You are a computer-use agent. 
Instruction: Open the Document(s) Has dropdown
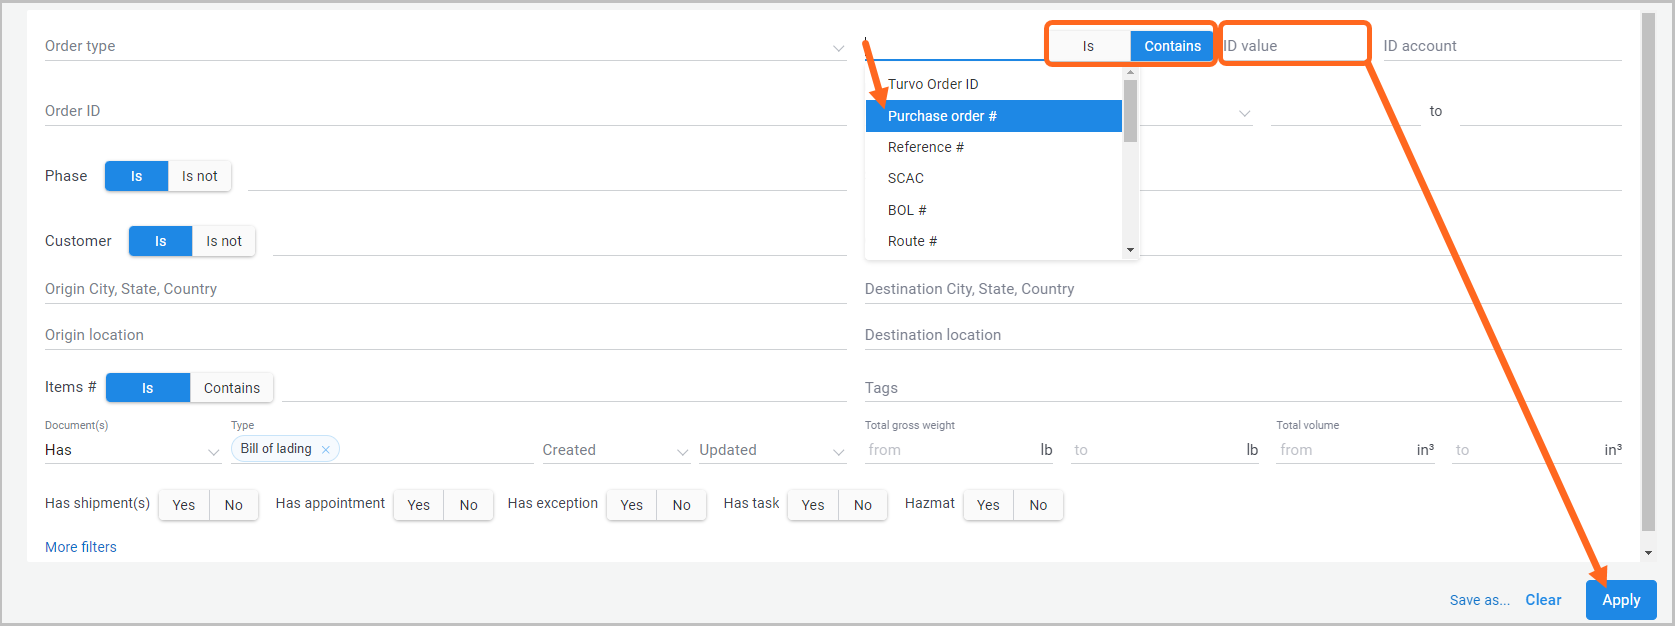point(133,451)
